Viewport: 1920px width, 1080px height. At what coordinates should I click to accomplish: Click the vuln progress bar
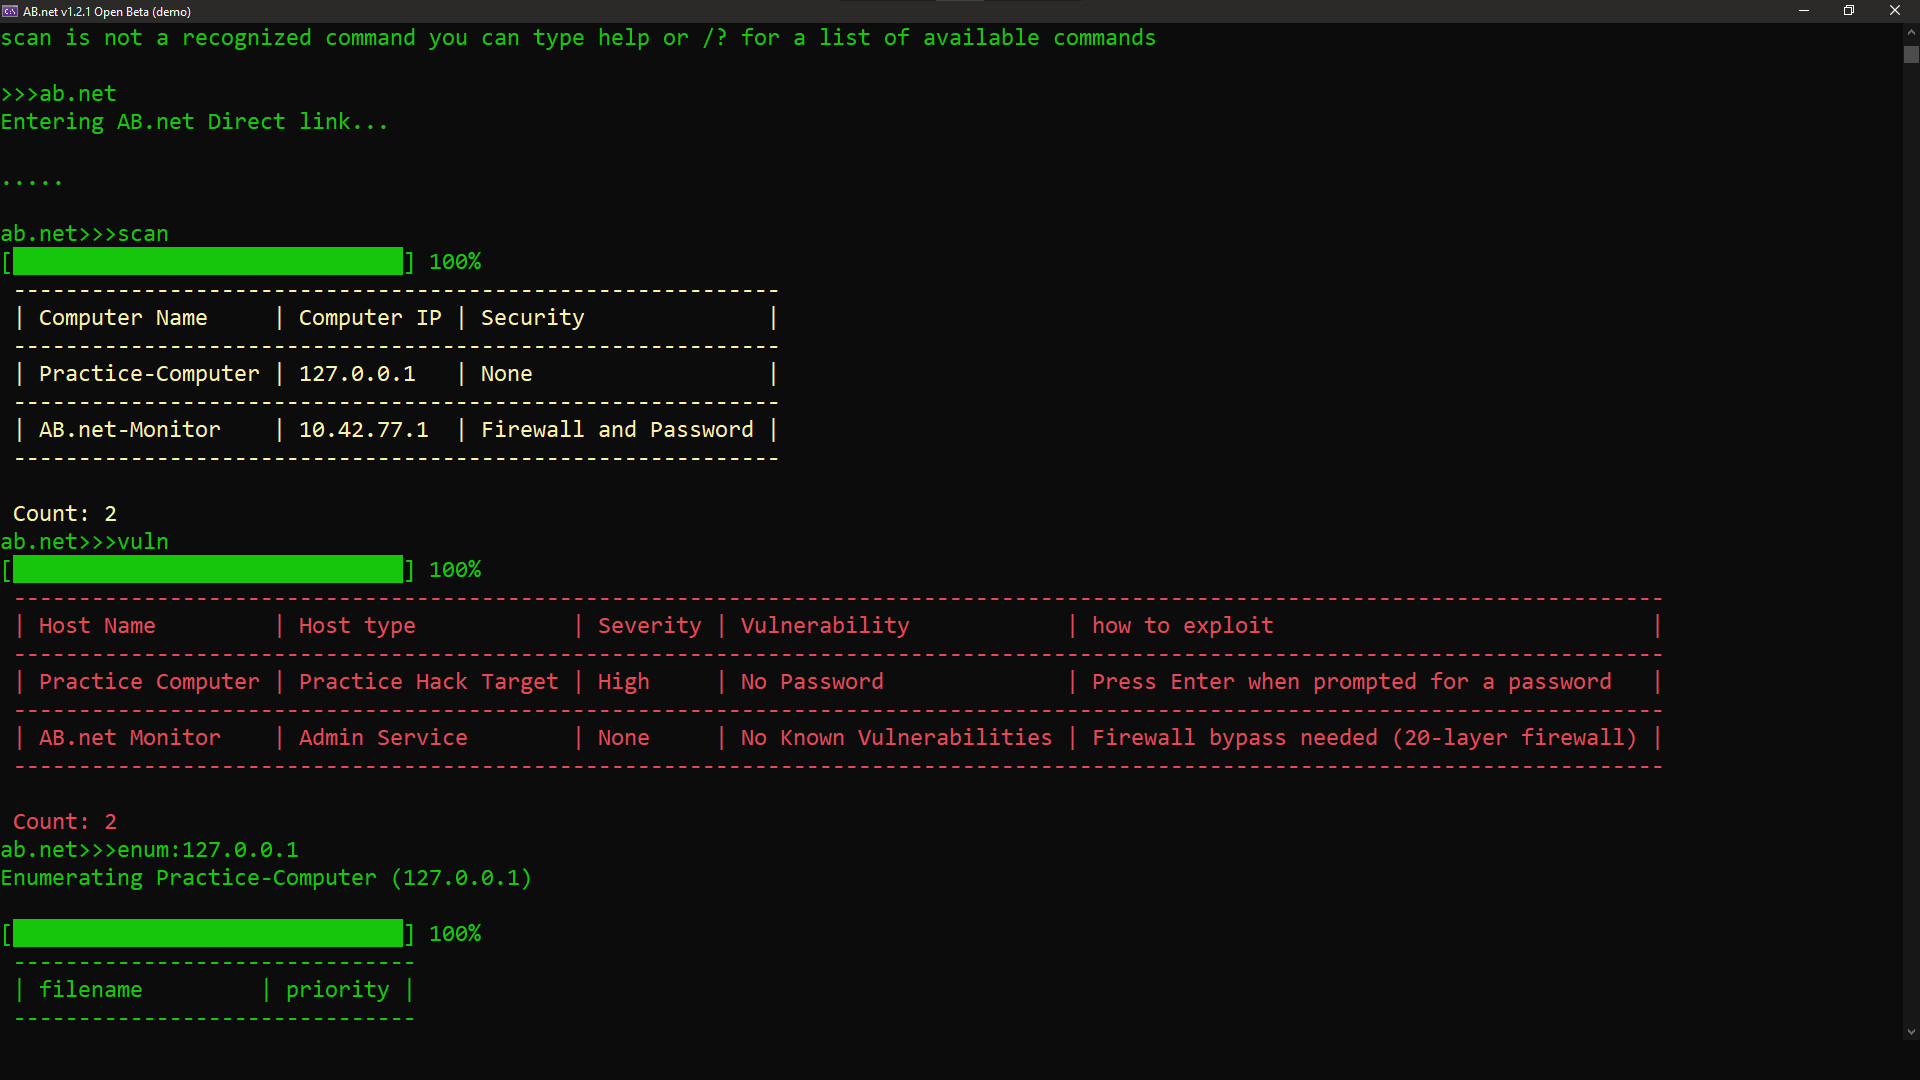(207, 570)
